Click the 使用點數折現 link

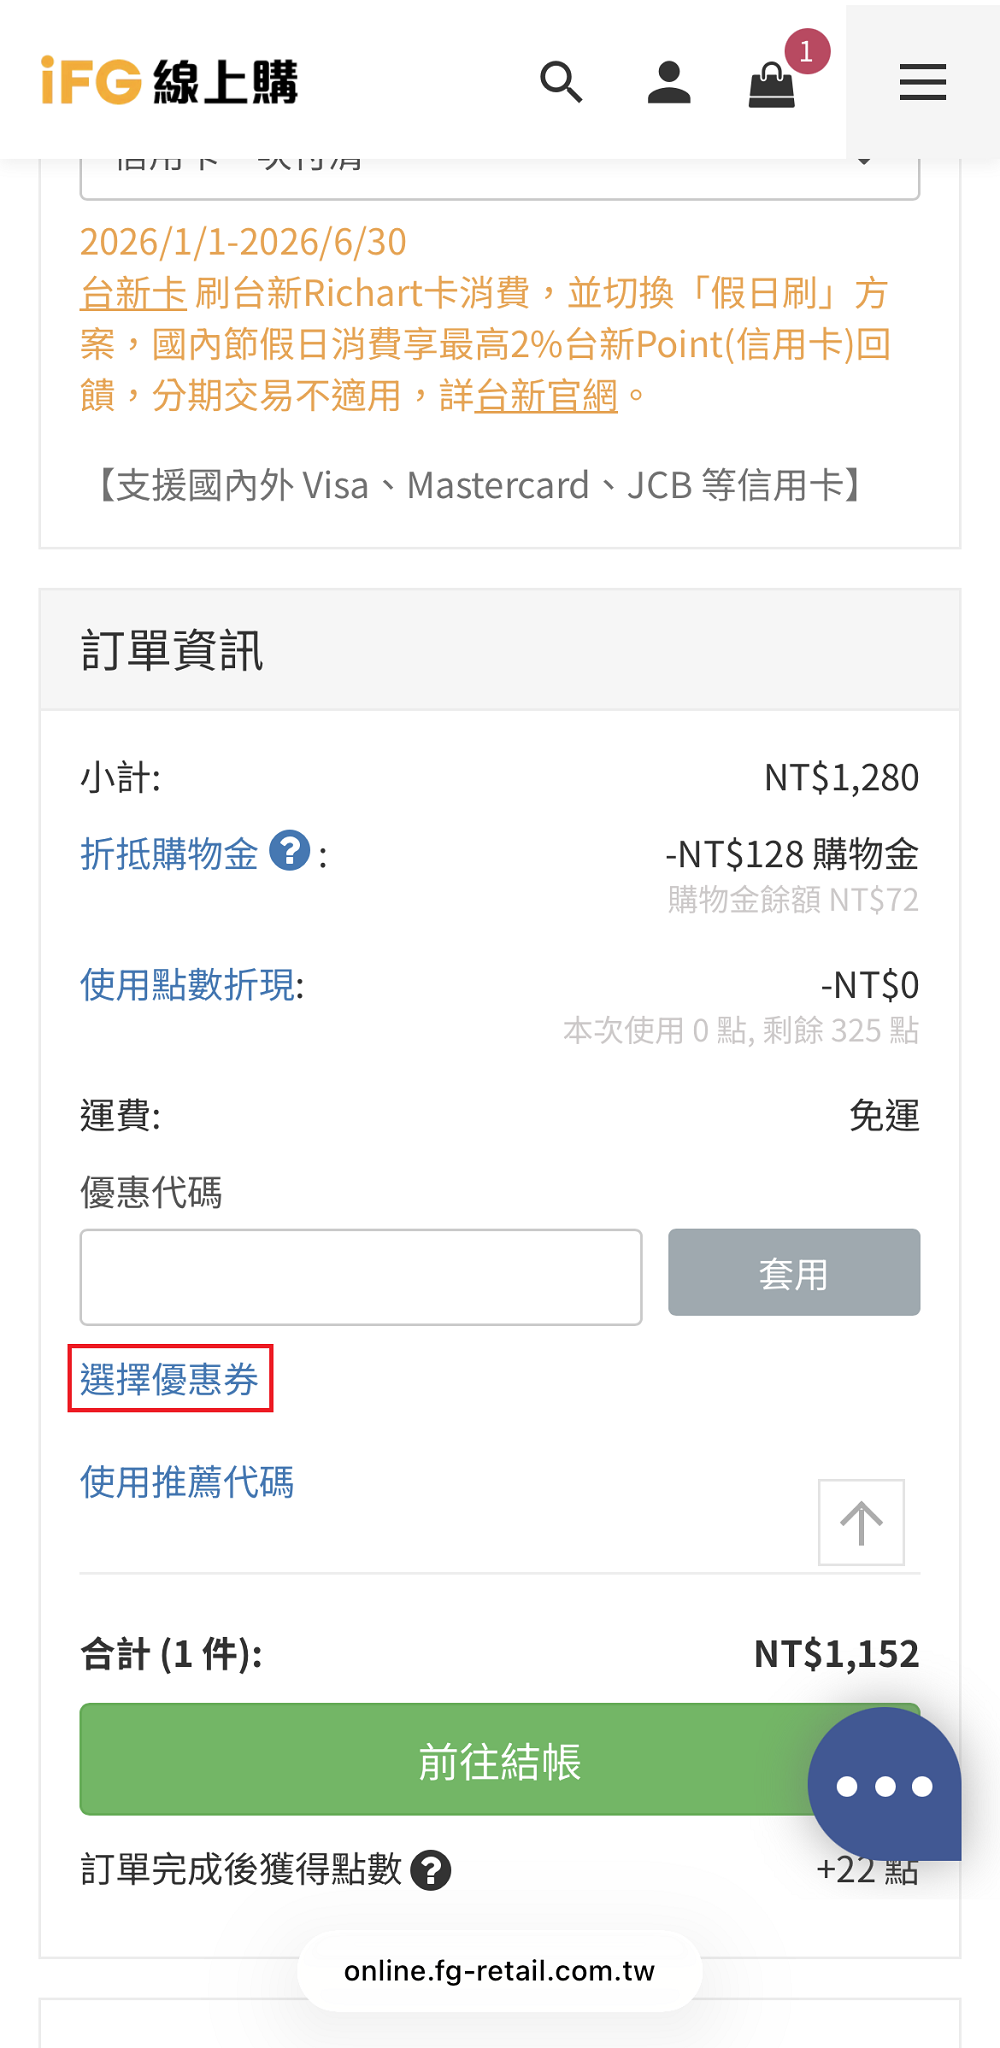coord(189,985)
